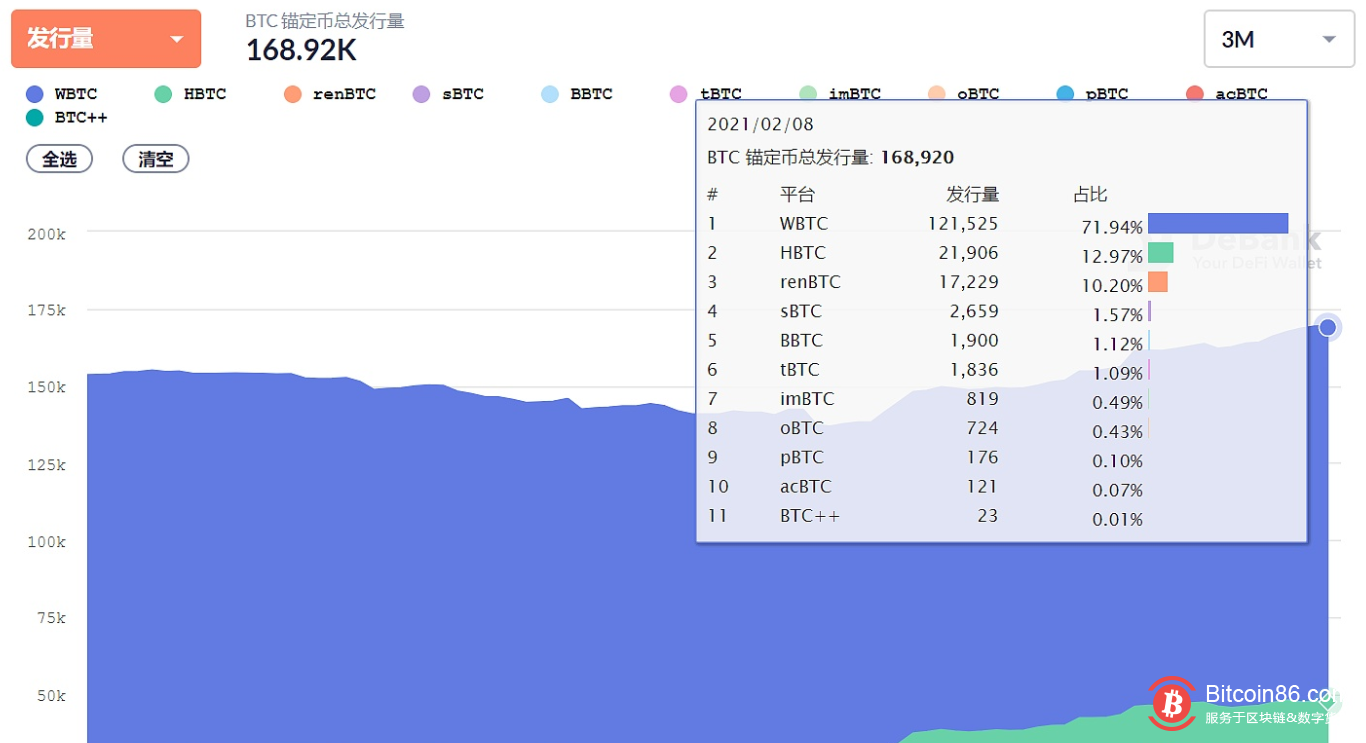Click the arrow on the orange 发行量 selector
The width and height of the screenshot is (1366, 743).
pyautogui.click(x=176, y=38)
